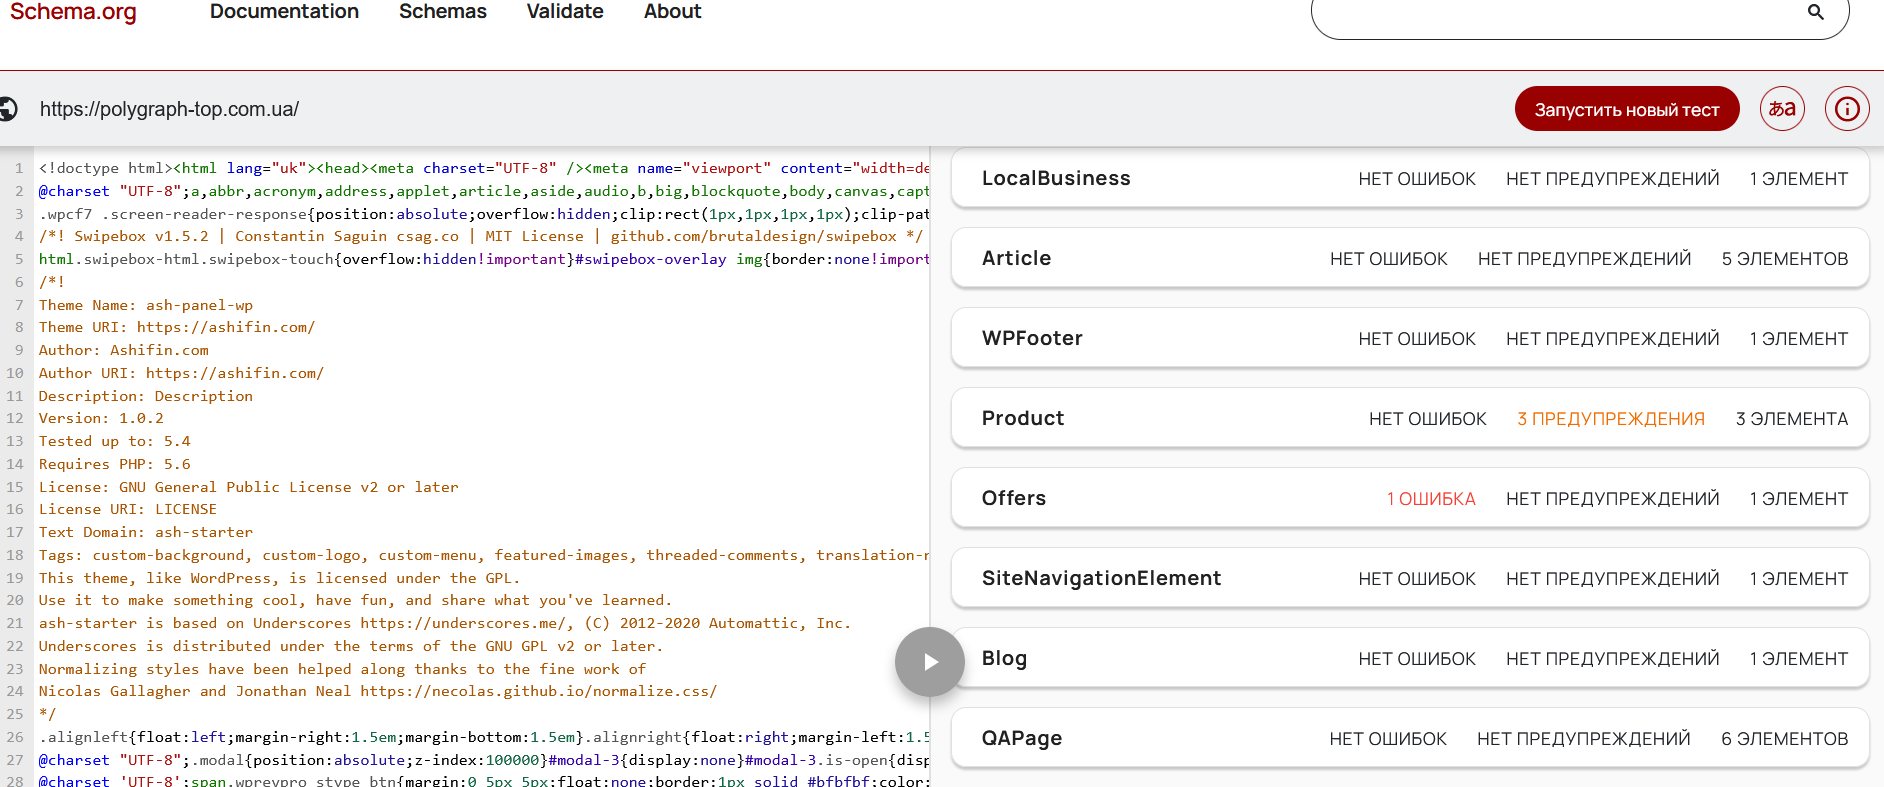Expand the QAPage result row
The image size is (1884, 787).
[x=1410, y=738]
